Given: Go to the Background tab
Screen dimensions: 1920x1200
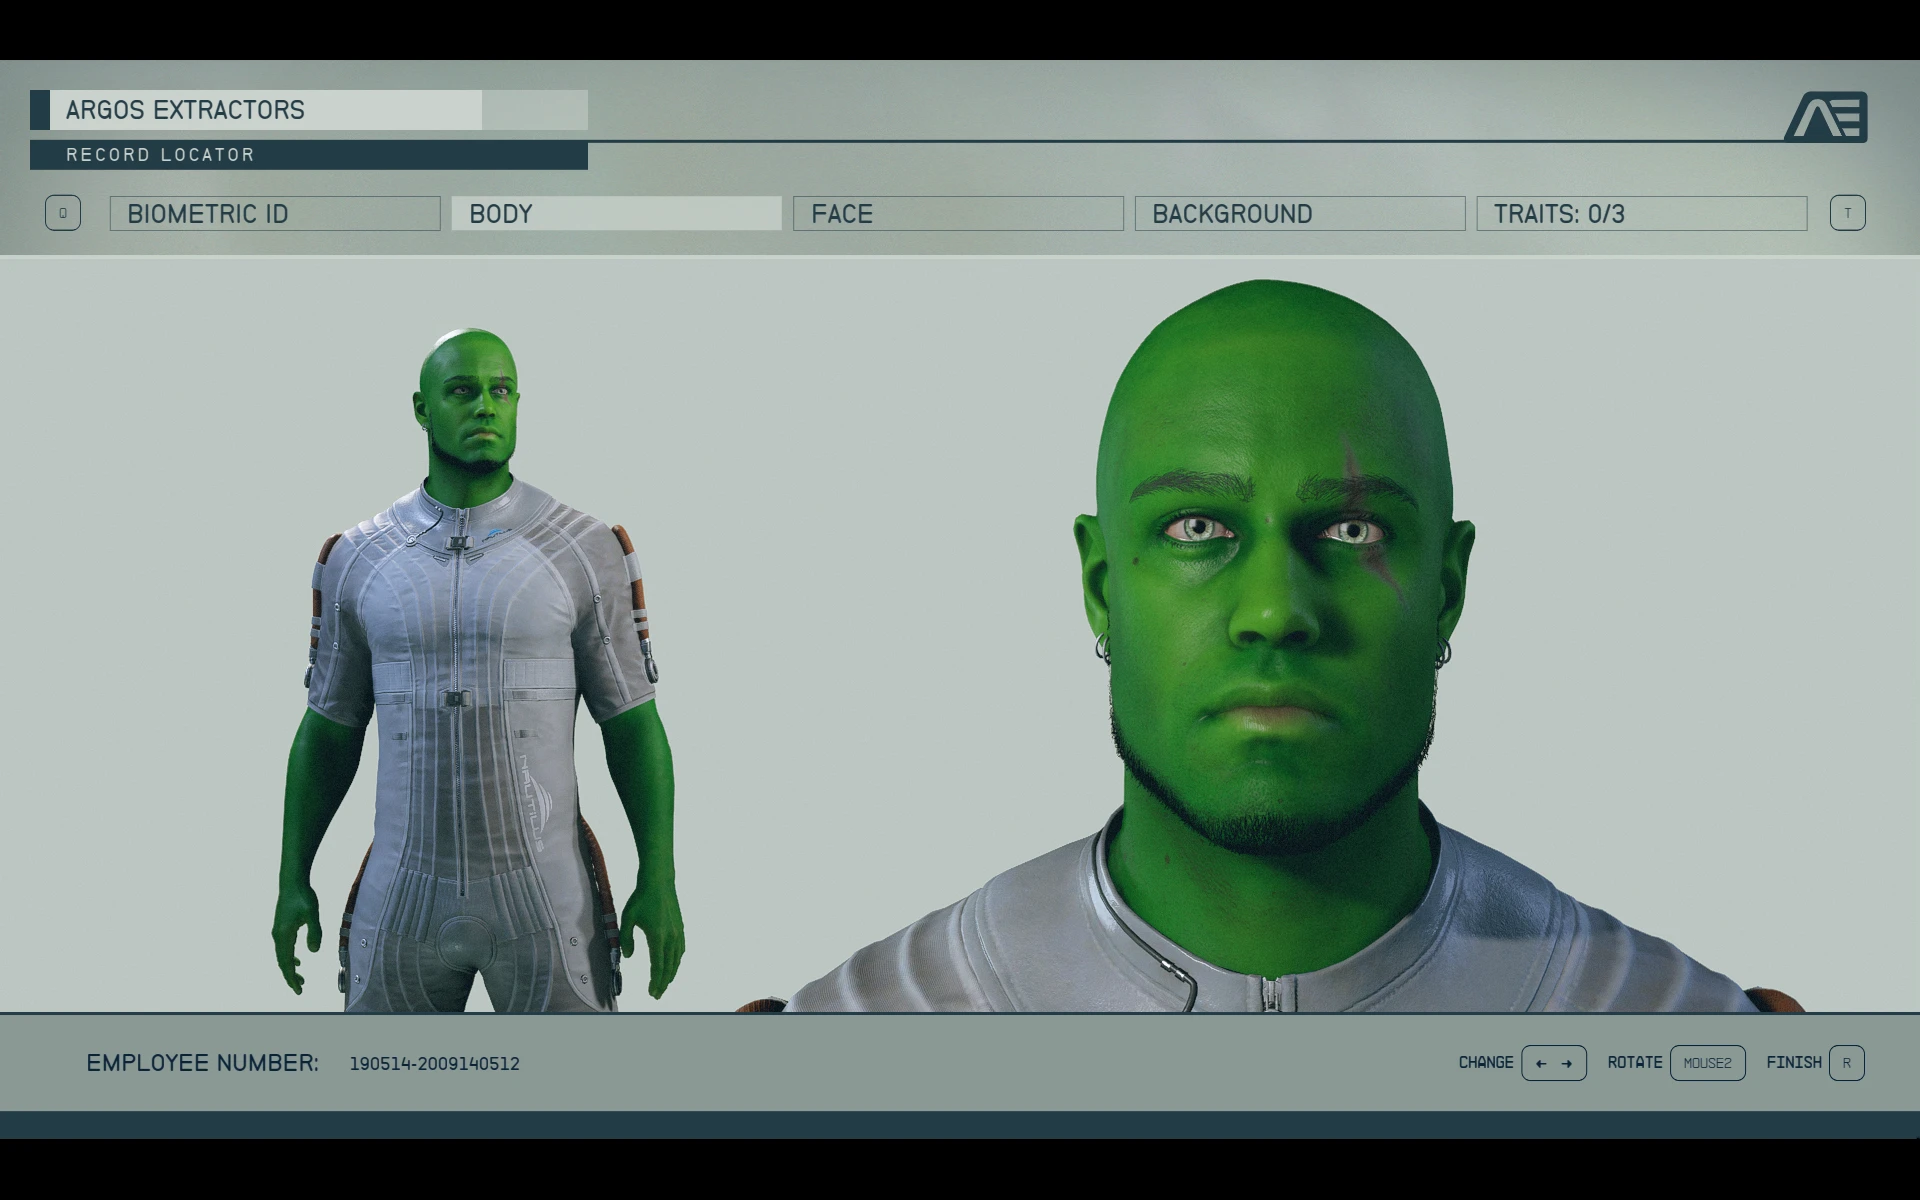Looking at the screenshot, I should tap(1299, 214).
